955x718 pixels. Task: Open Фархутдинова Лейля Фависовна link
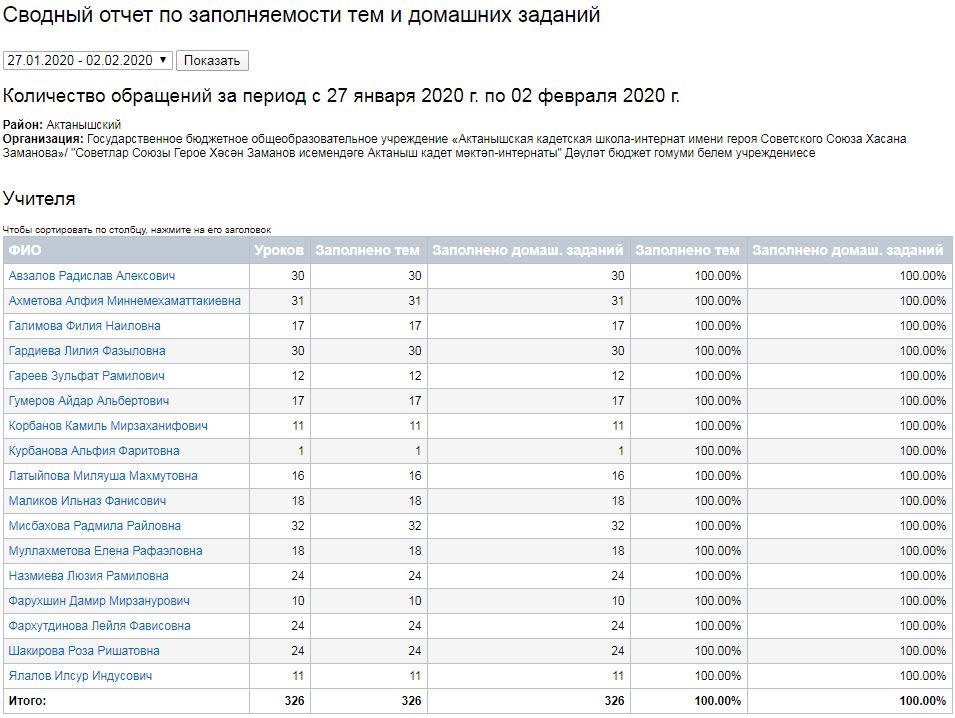(99, 626)
